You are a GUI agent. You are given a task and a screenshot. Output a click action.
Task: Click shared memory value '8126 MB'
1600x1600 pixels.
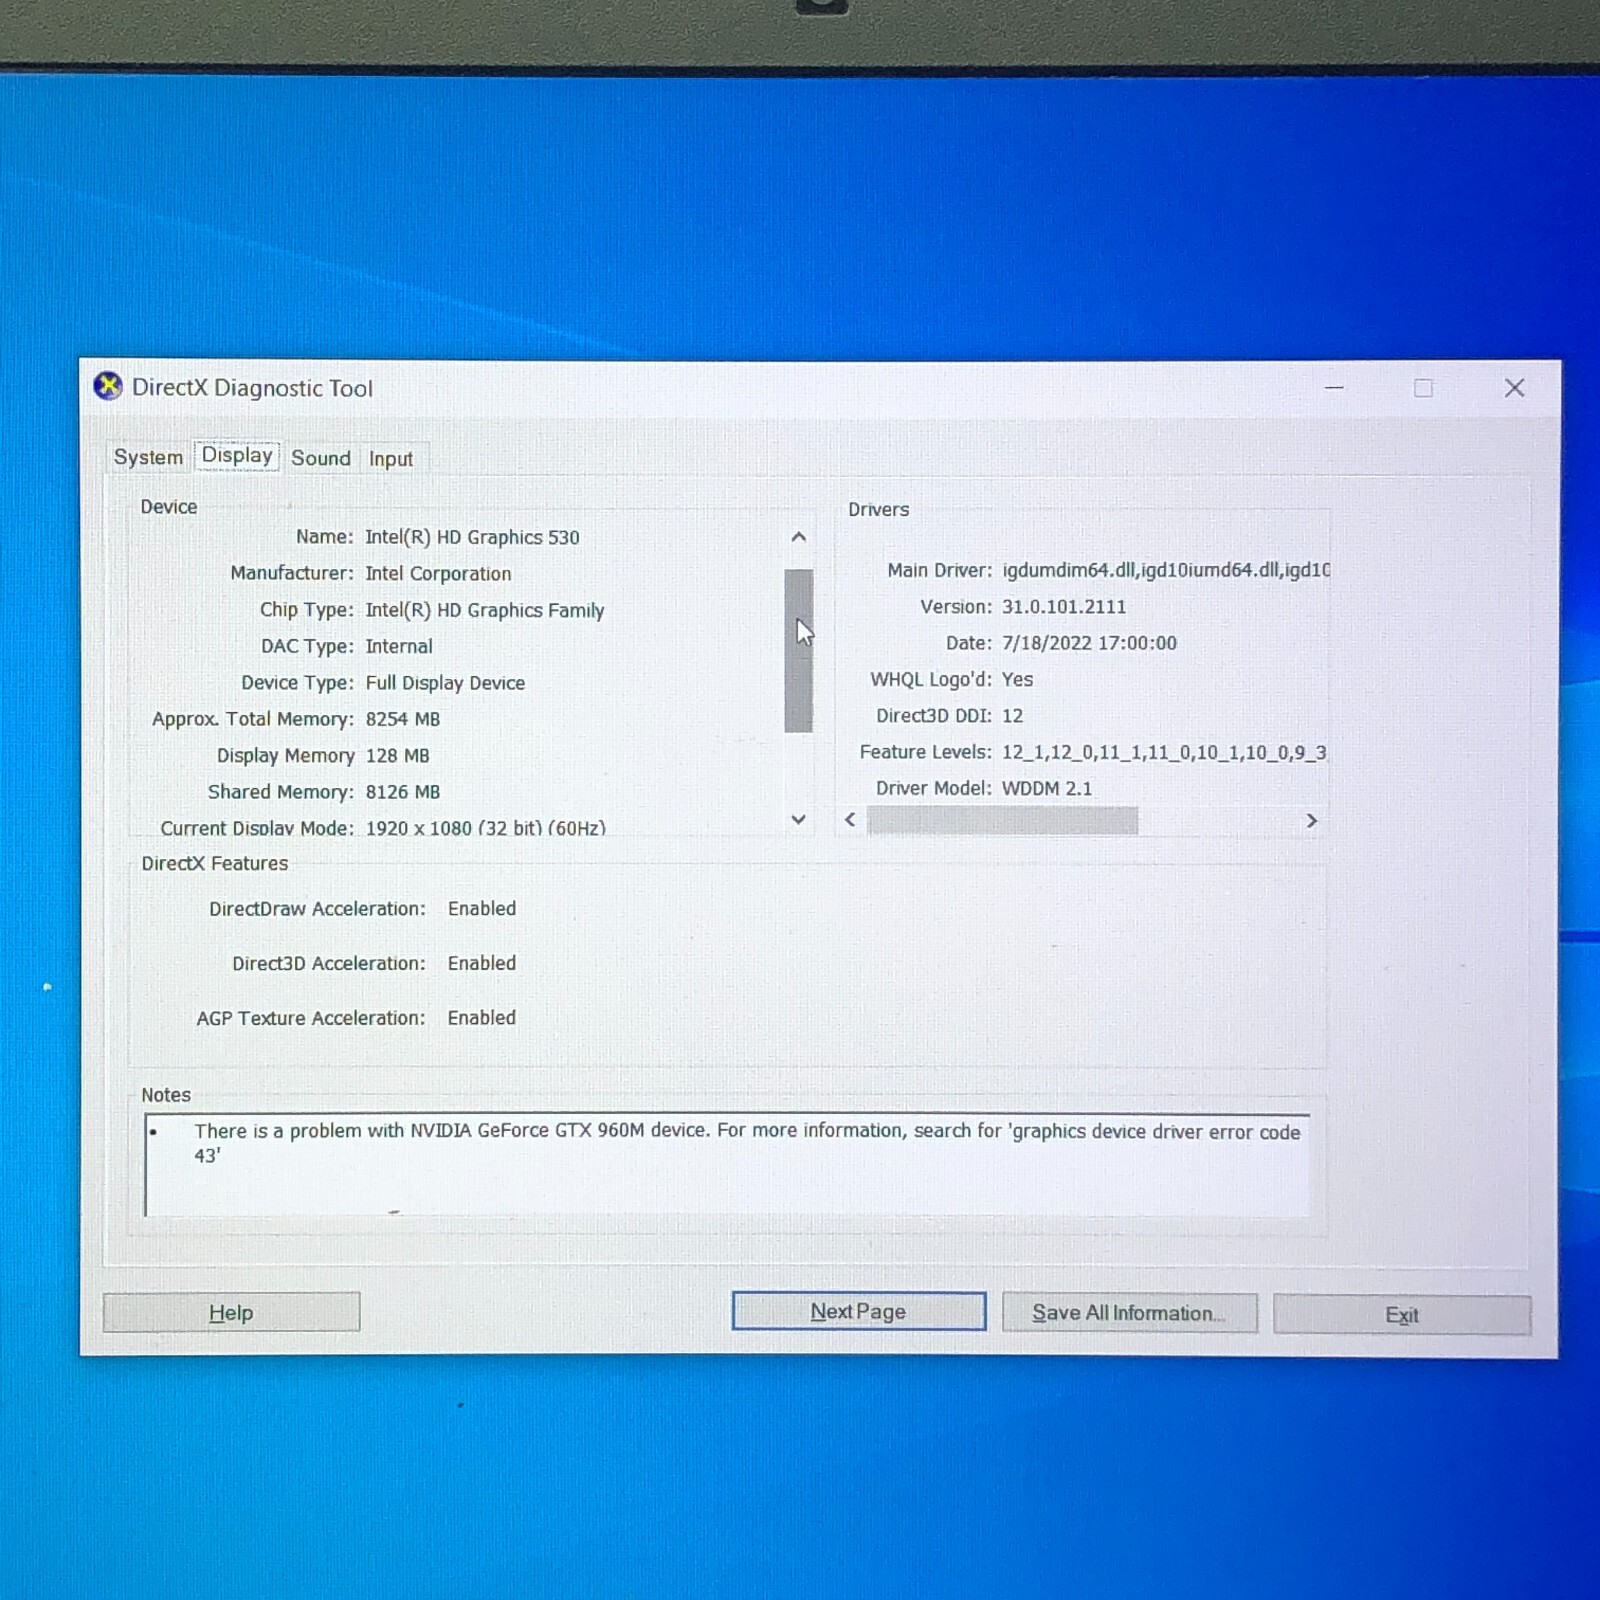click(403, 792)
